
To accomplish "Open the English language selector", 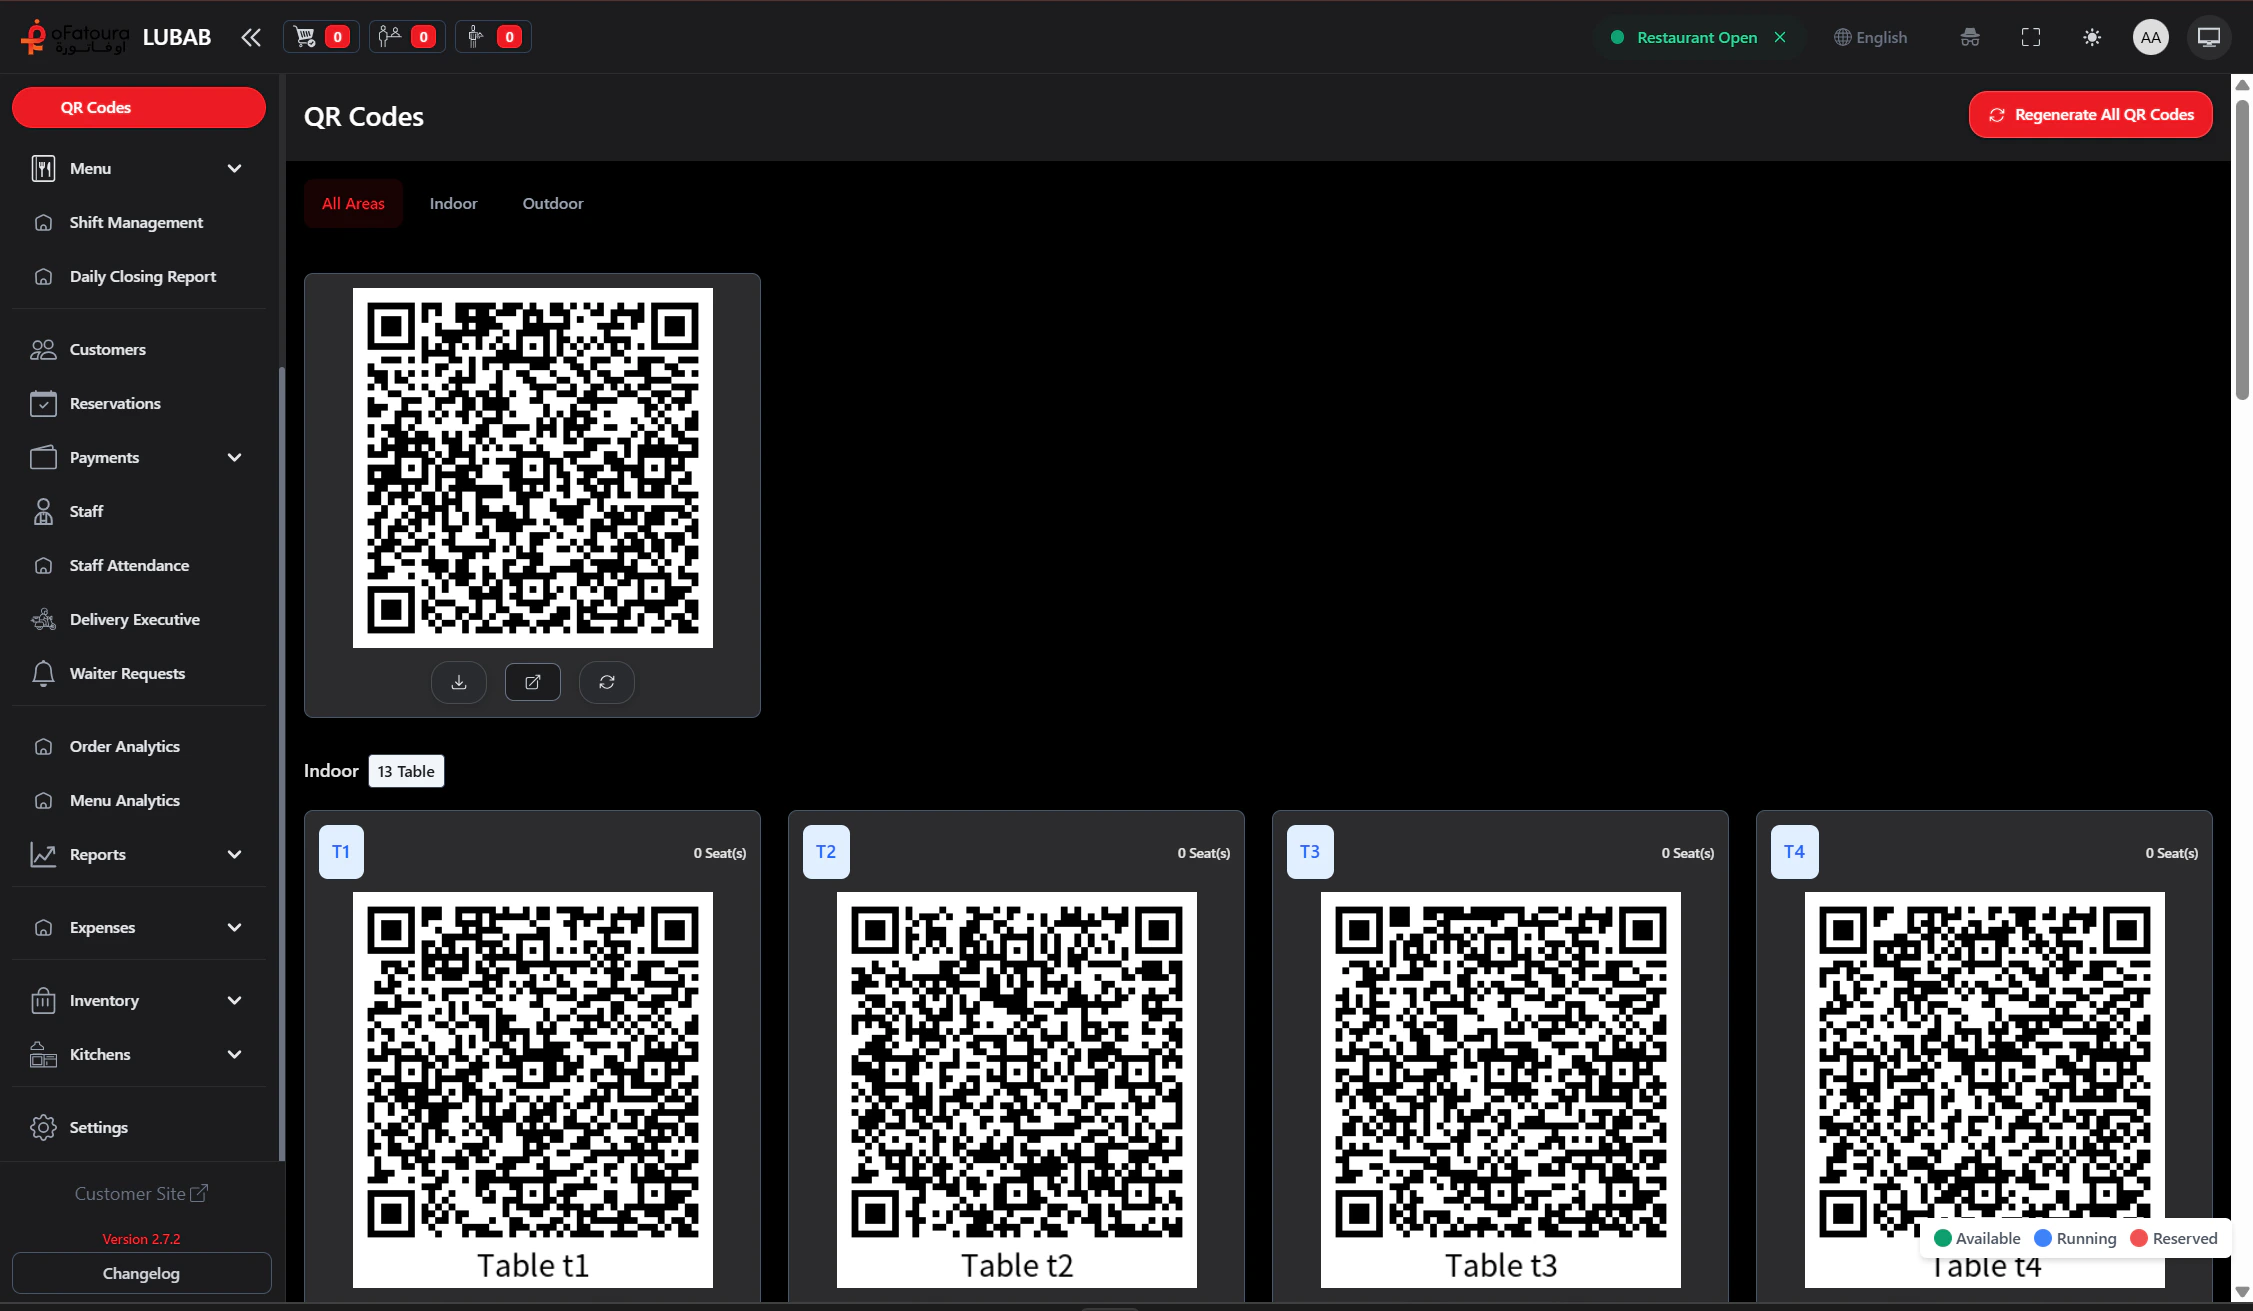I will 1871,36.
